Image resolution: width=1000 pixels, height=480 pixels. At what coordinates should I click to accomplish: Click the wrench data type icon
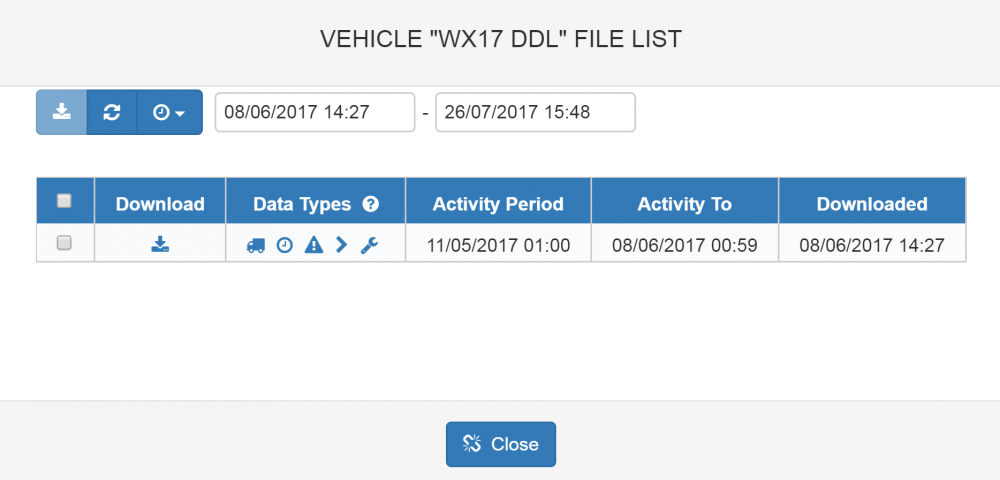point(369,245)
